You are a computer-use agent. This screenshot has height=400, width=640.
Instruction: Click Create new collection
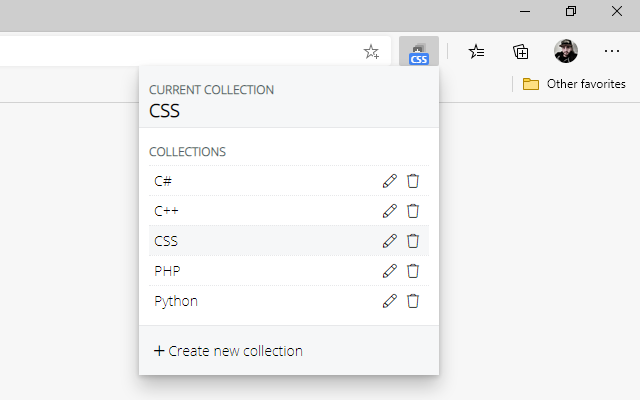228,351
